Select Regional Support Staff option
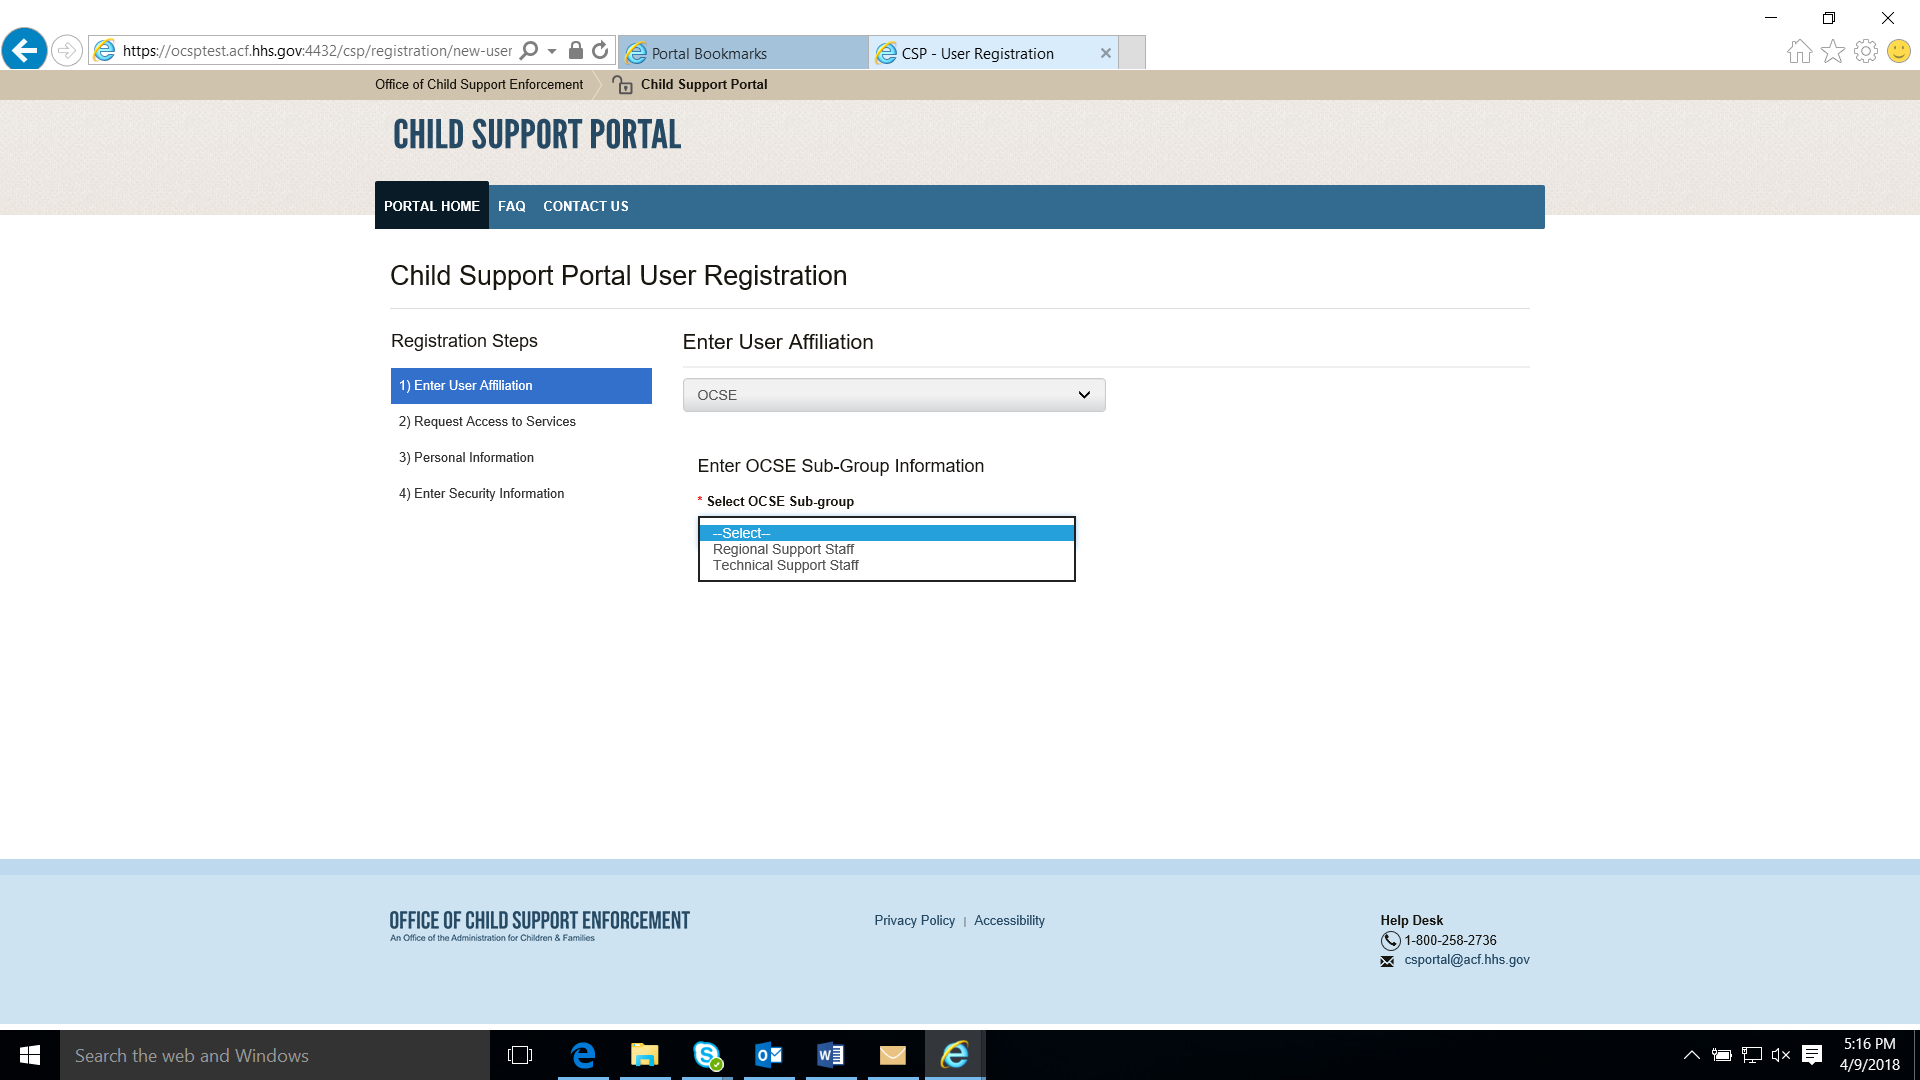1920x1080 pixels. [x=783, y=549]
